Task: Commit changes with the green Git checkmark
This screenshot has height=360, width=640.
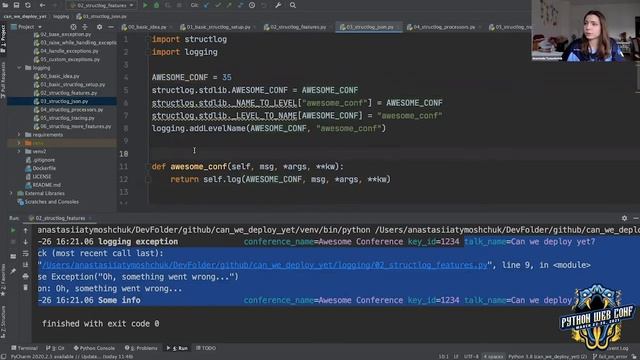Action: [218, 5]
